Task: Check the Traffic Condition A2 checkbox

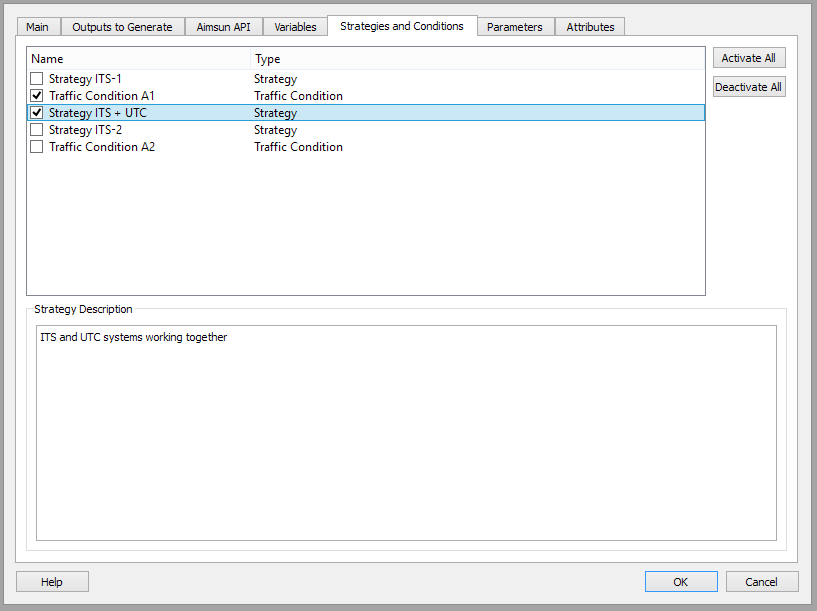Action: click(x=37, y=147)
